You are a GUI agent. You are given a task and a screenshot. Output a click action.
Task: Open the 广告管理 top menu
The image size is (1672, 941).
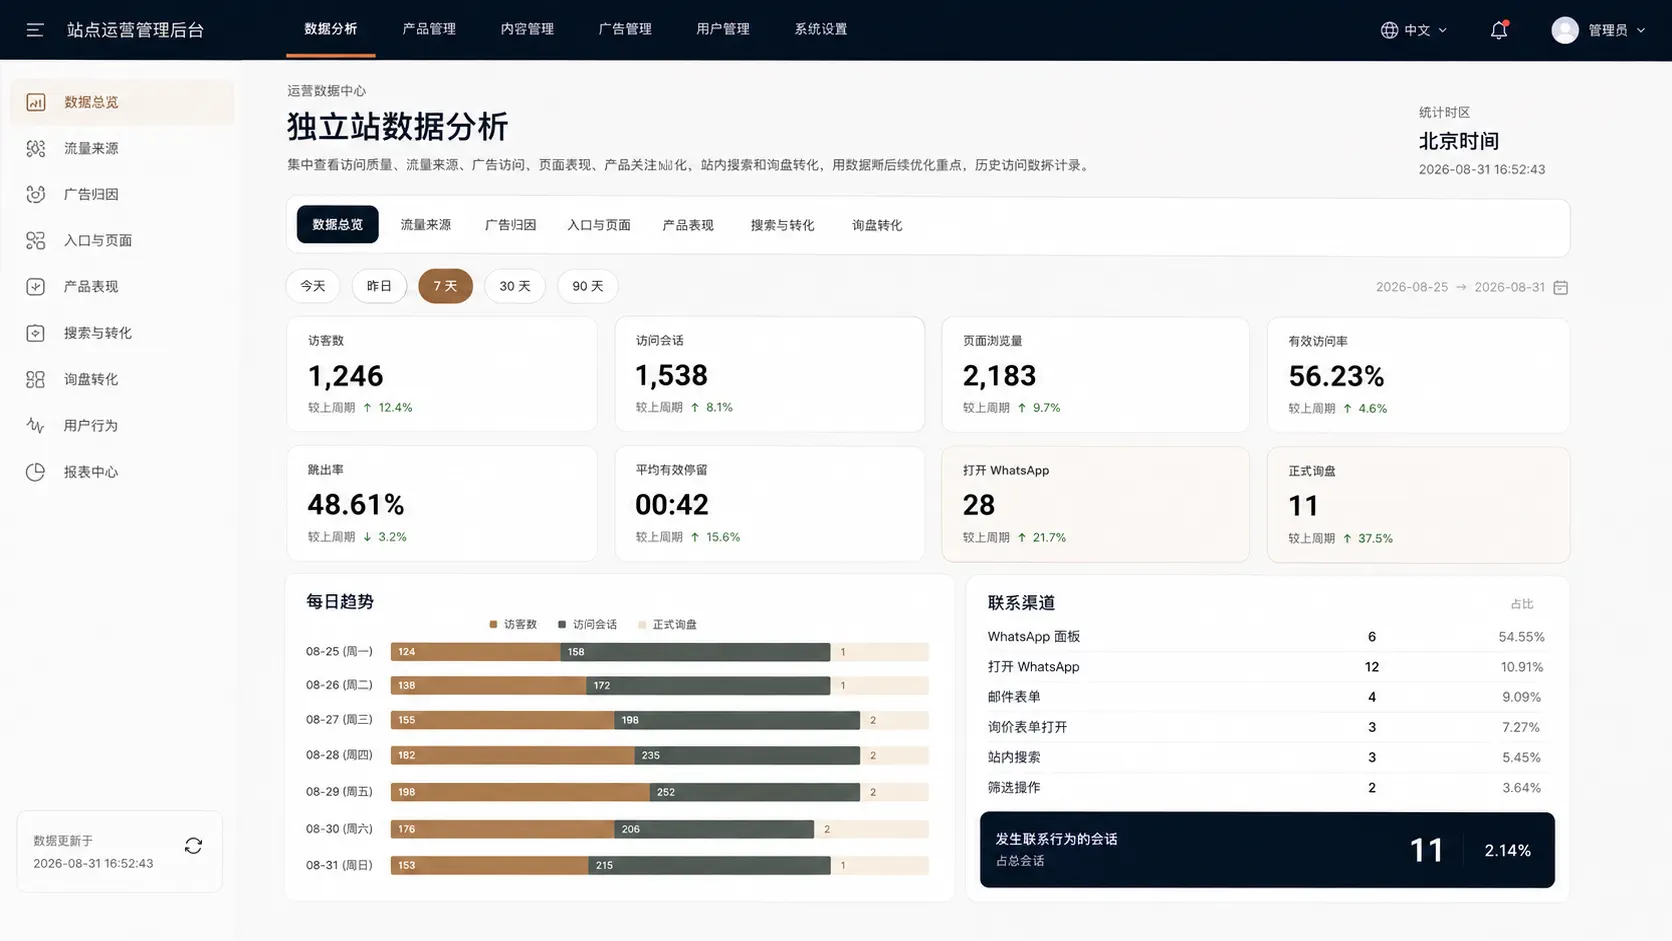point(625,29)
